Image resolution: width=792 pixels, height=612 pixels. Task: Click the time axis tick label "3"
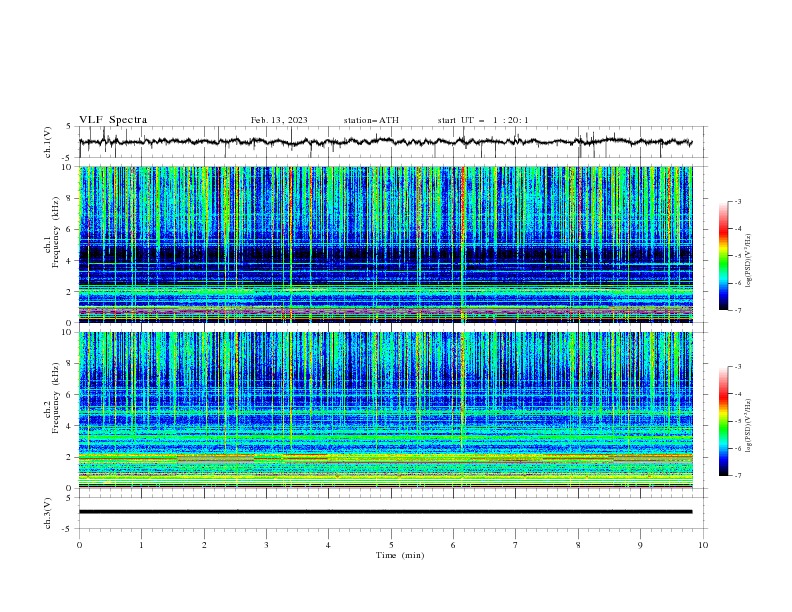266,545
